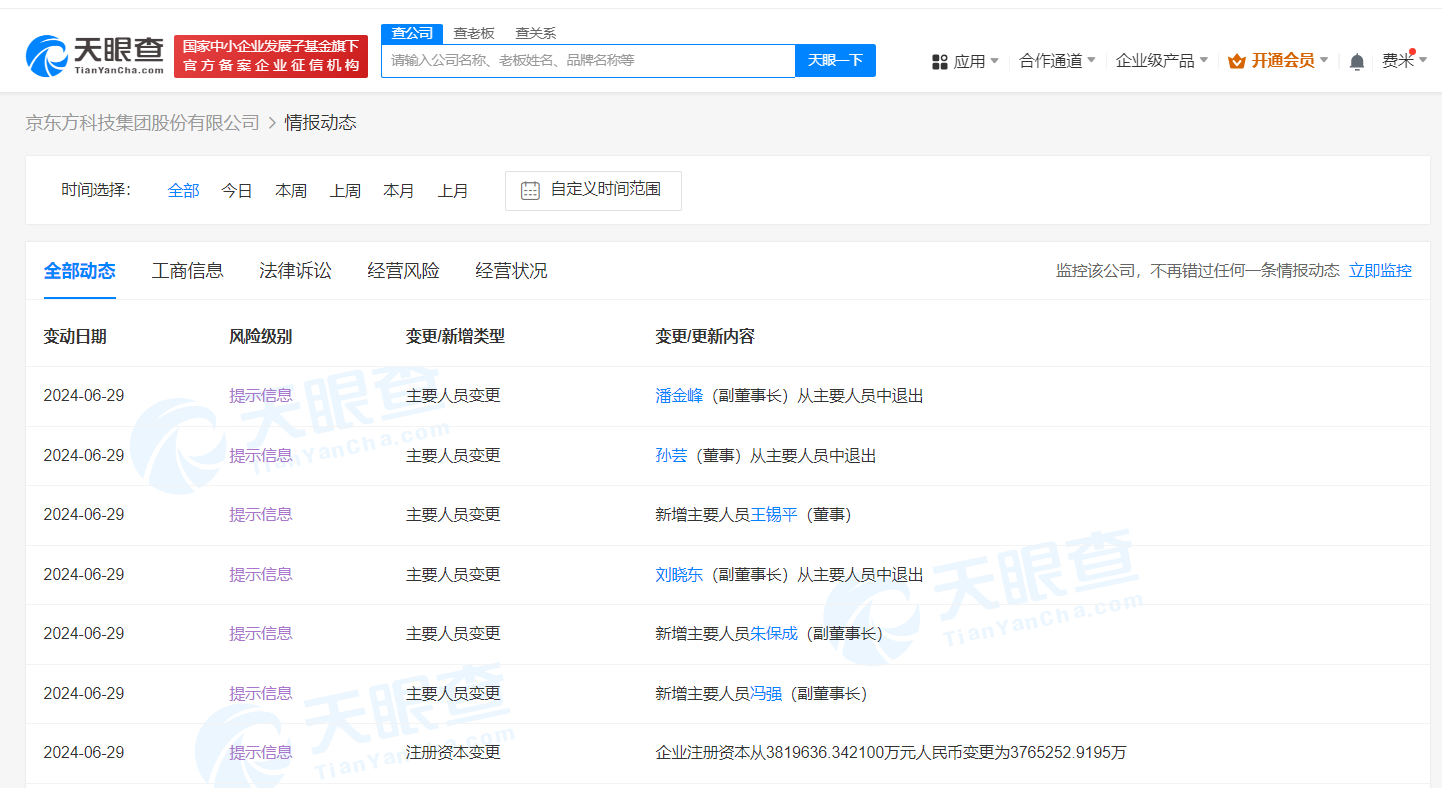1442x788 pixels.
Task: Switch to the 查老板 search tab
Action: (474, 32)
